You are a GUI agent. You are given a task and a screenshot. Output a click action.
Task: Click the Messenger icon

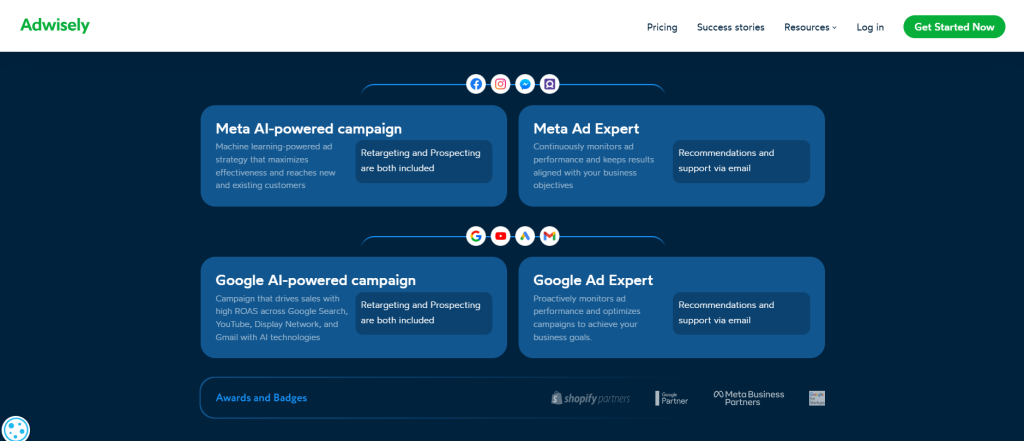click(525, 84)
